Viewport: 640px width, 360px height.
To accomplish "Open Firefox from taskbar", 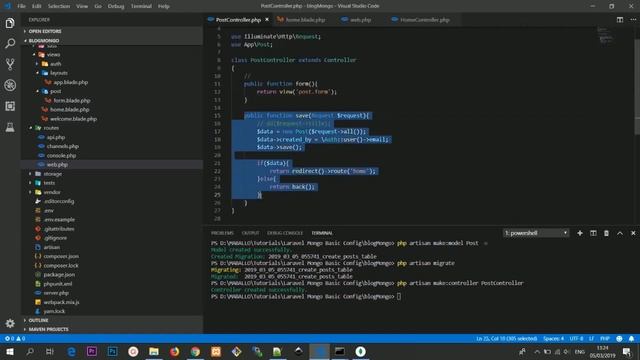I will pyautogui.click(x=174, y=351).
